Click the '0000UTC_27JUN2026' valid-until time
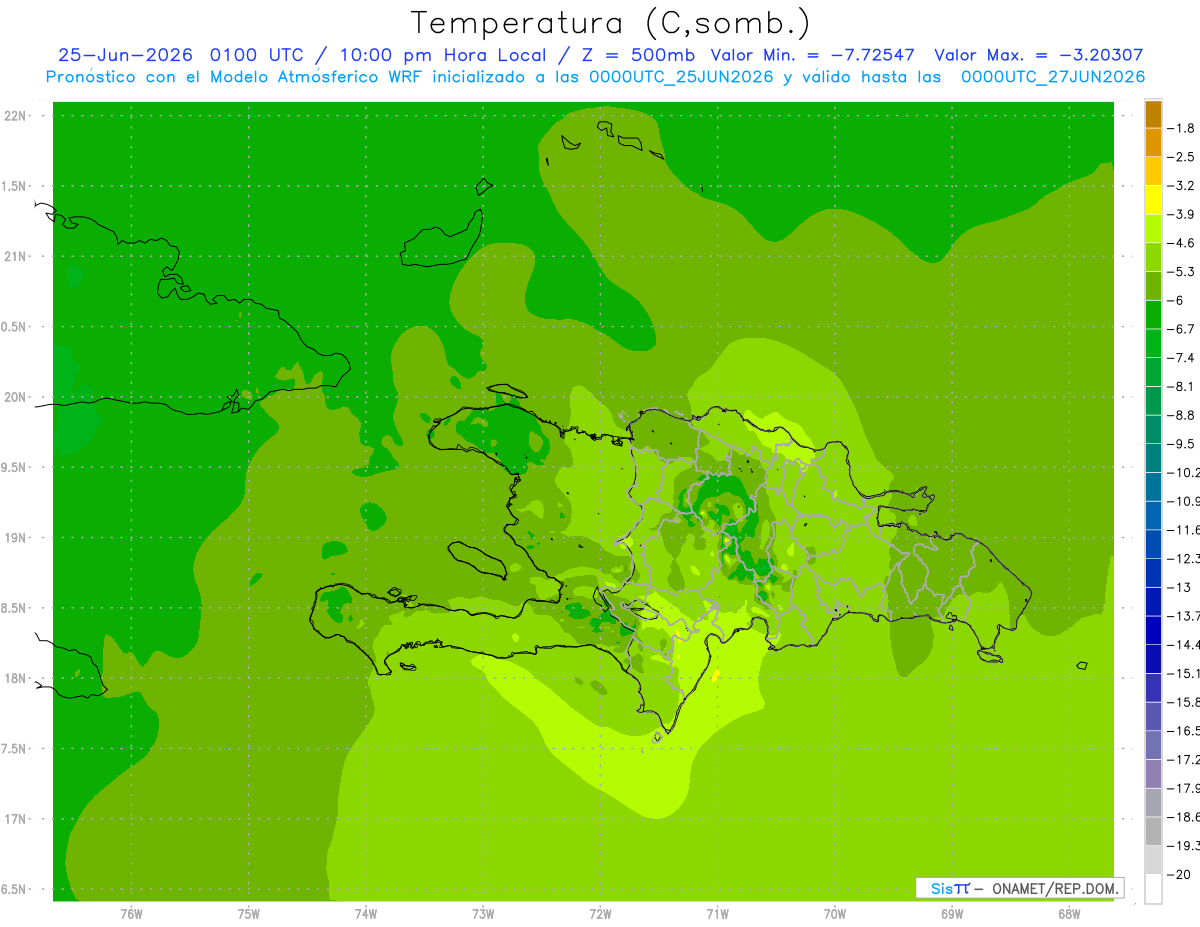1200x927 pixels. pos(1053,77)
